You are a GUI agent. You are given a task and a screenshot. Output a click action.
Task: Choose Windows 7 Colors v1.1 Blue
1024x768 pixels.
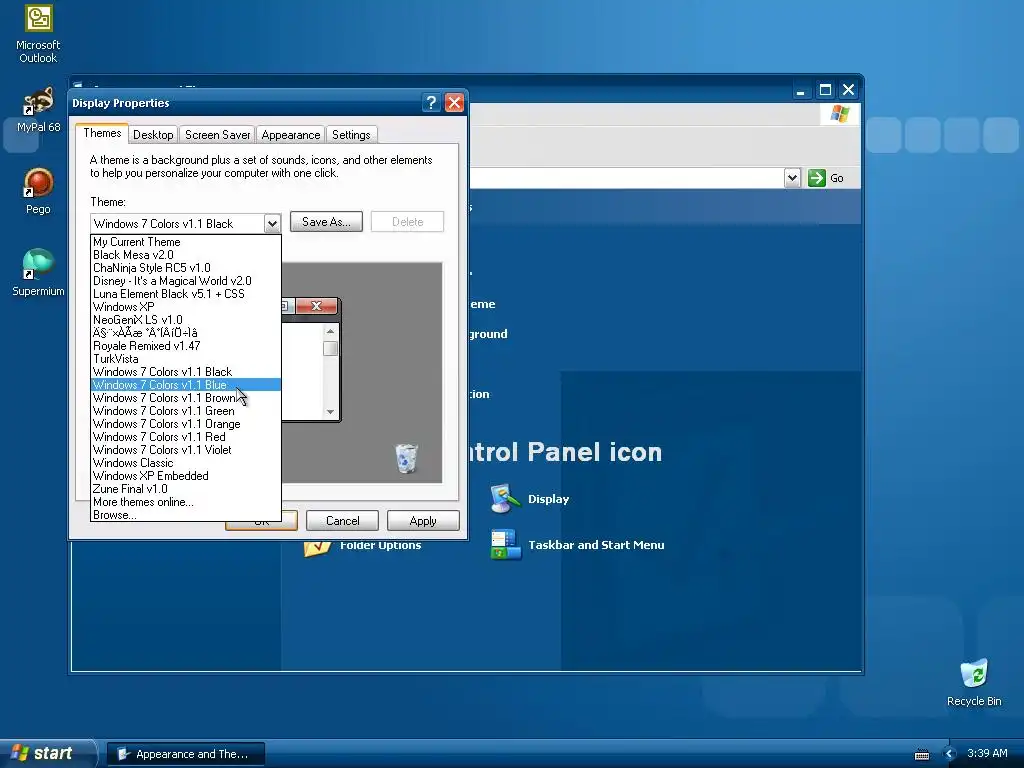(x=186, y=385)
